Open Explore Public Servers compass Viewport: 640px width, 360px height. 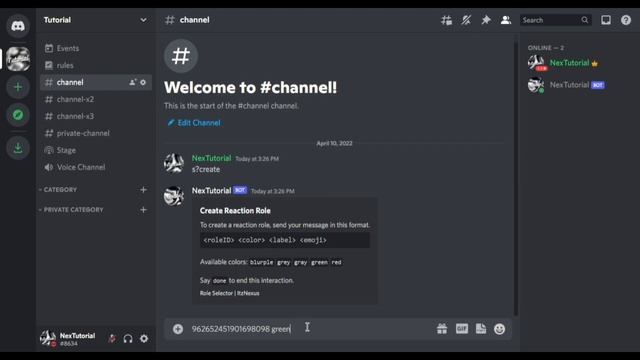[18, 115]
